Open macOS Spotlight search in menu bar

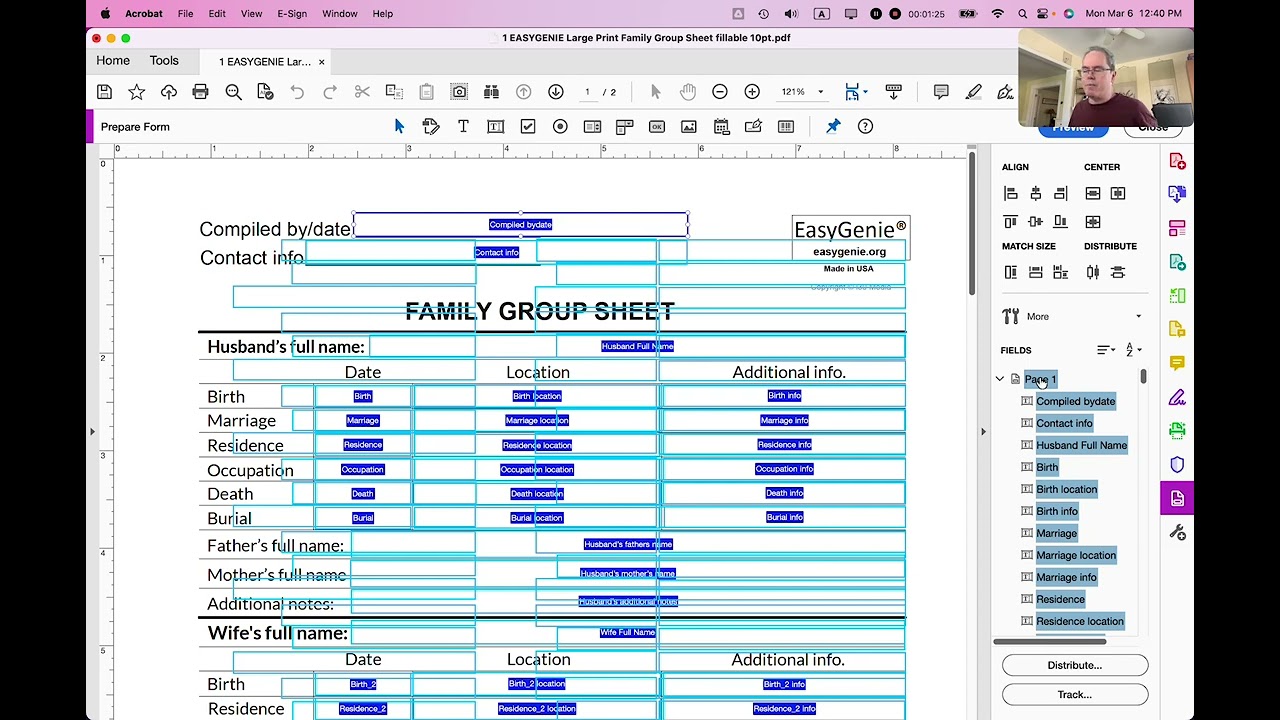[x=1022, y=14]
